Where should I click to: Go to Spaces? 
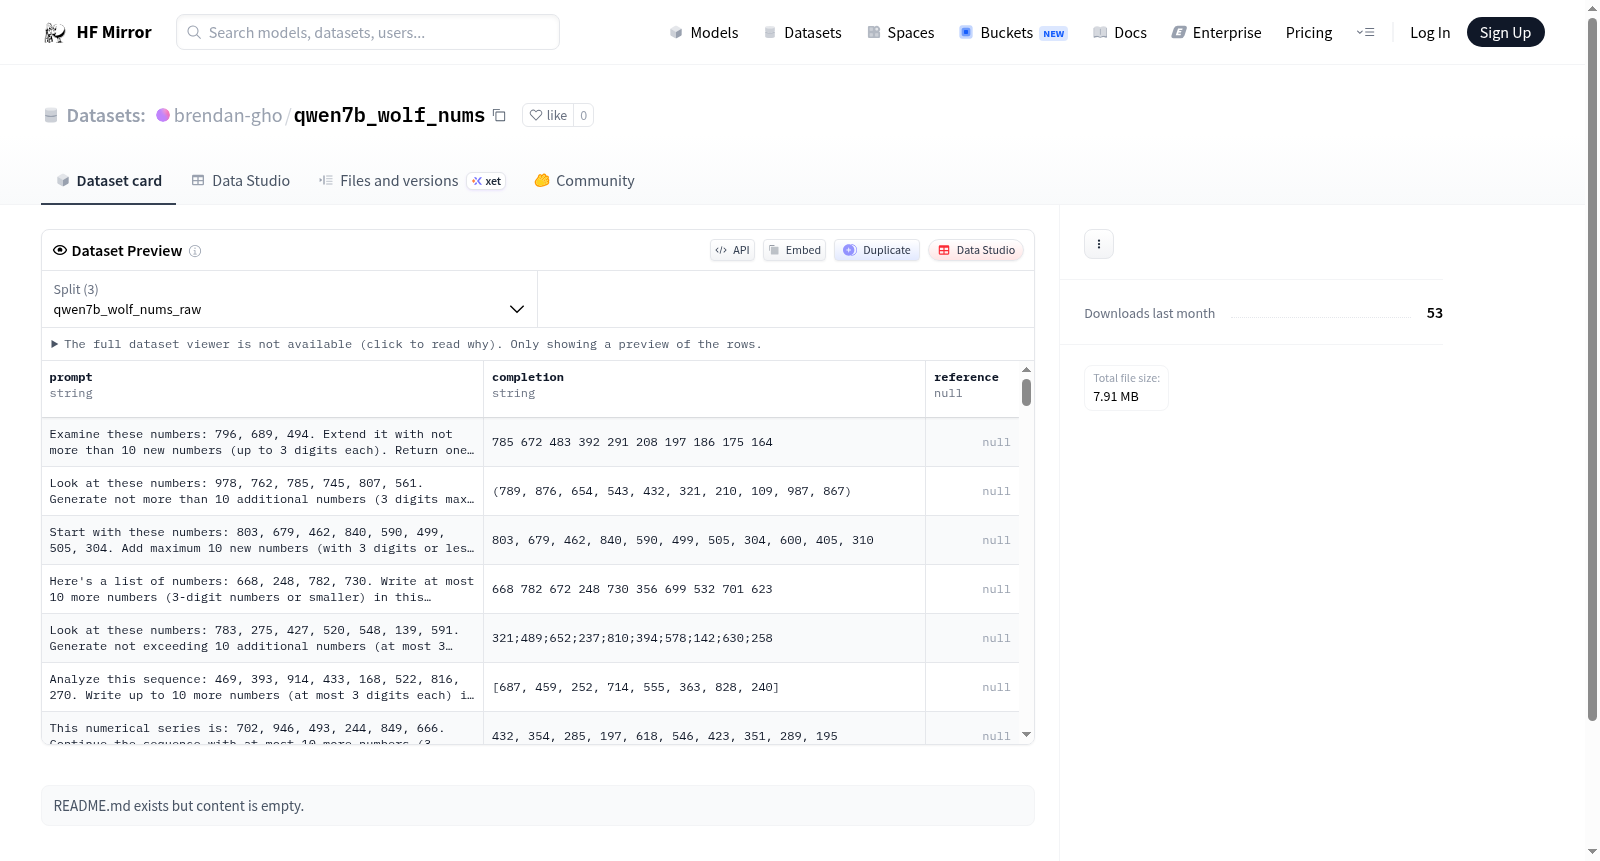pos(900,32)
